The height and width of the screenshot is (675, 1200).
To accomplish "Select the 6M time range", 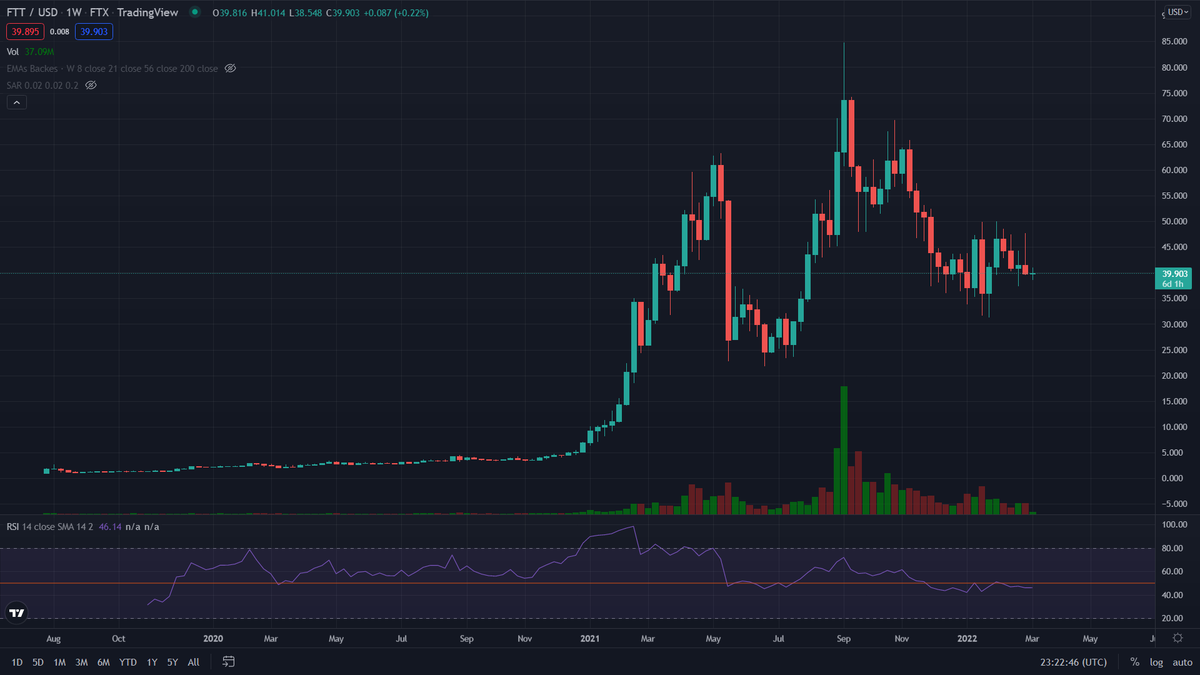I will click(104, 661).
